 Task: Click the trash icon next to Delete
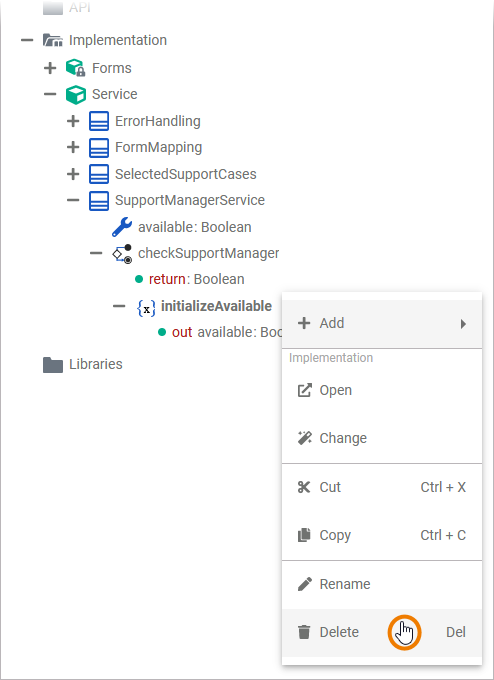point(304,632)
